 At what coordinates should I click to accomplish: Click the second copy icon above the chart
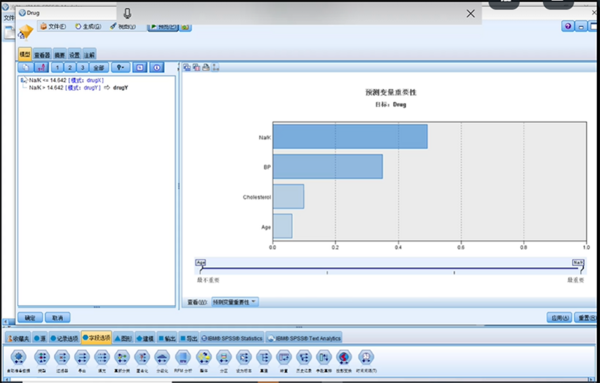(196, 67)
